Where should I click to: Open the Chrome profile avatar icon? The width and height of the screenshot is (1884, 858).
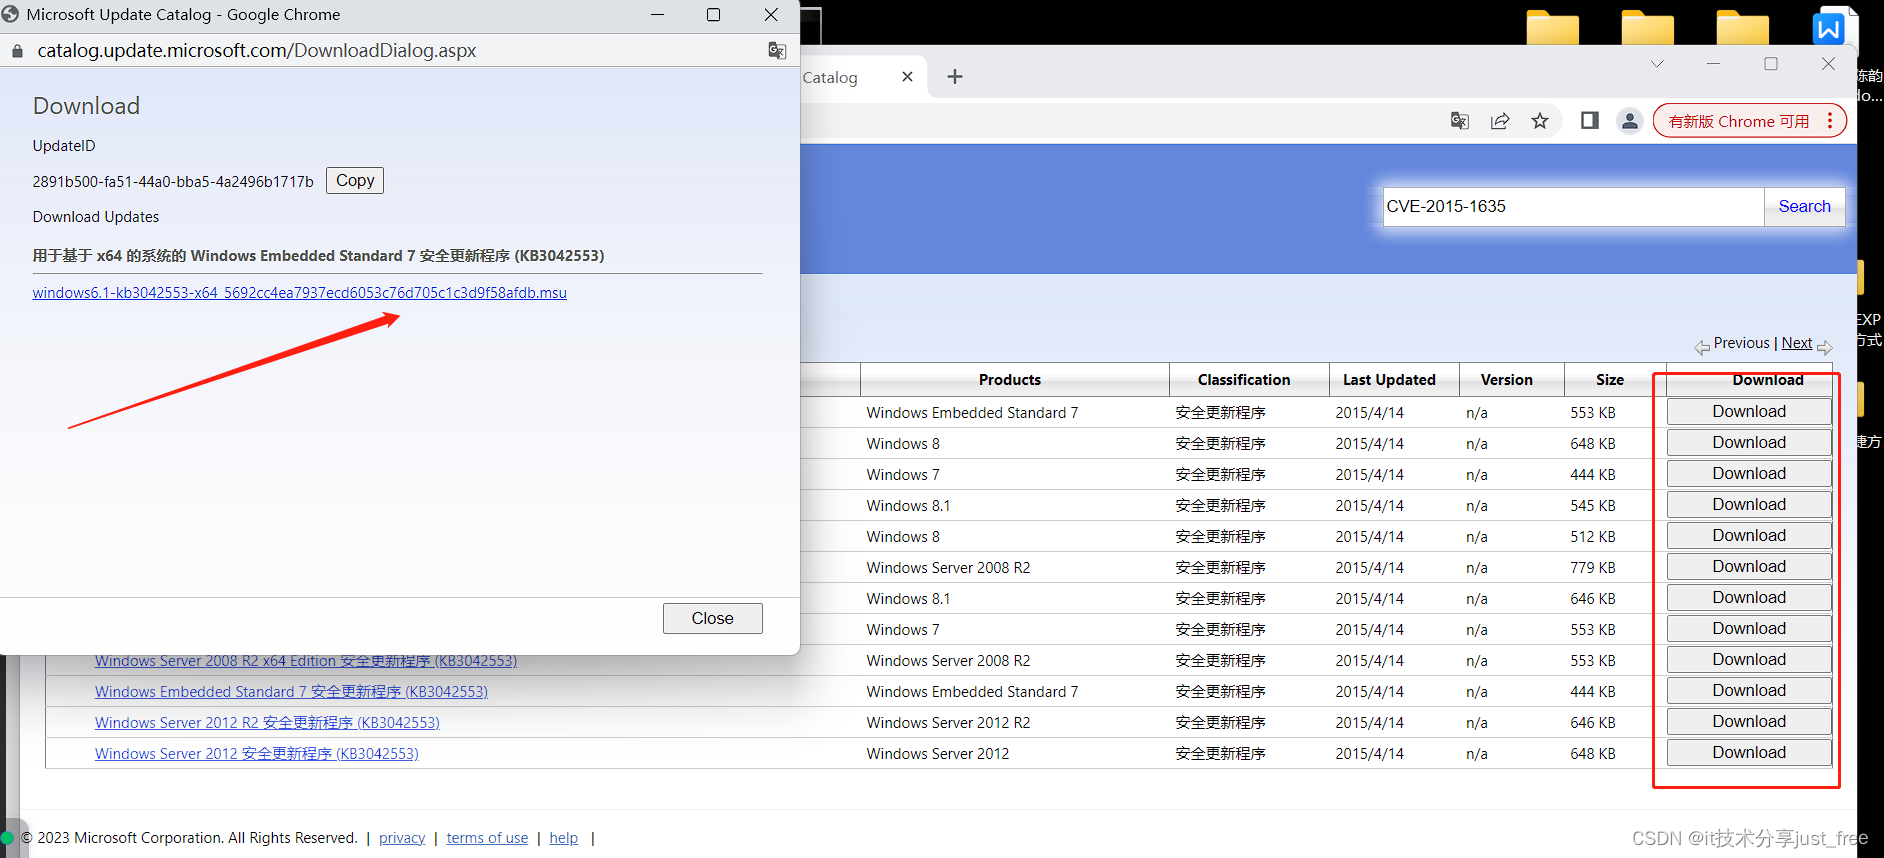1630,121
